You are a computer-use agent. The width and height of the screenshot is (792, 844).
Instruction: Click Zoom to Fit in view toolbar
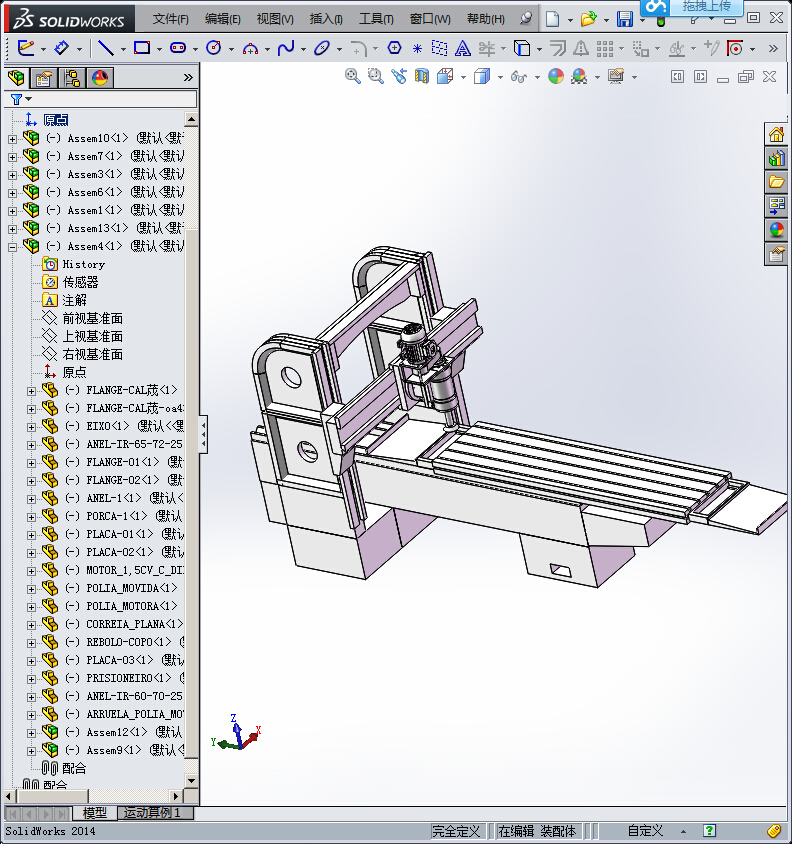pos(353,76)
